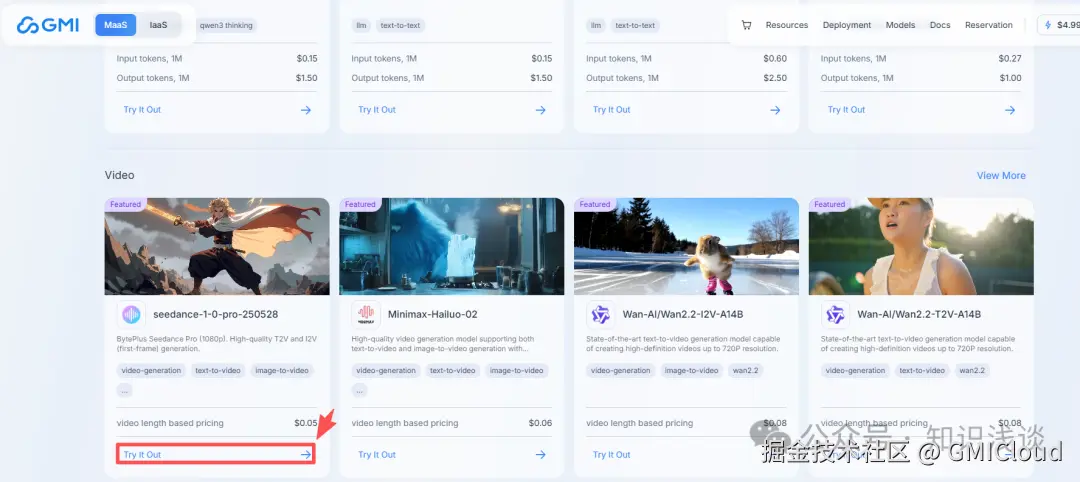Open Wan2.2-I2V skating rabbit thumbnail
The width and height of the screenshot is (1080, 482).
pyautogui.click(x=686, y=247)
